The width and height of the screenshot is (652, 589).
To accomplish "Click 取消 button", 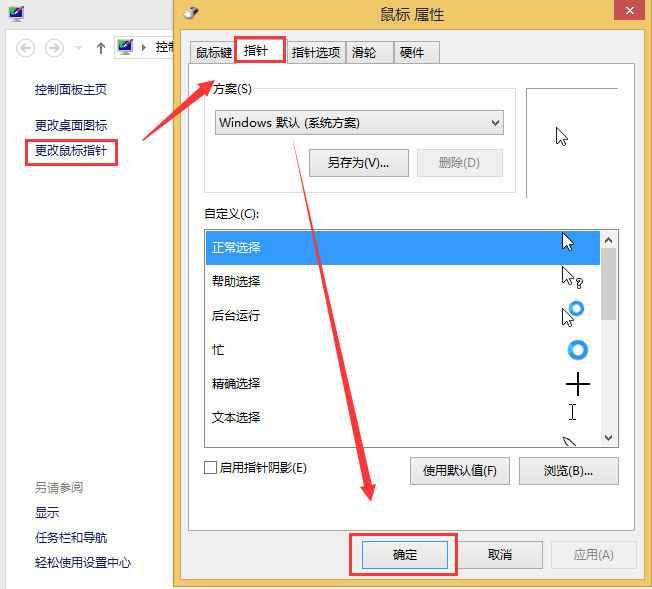I will [x=500, y=555].
